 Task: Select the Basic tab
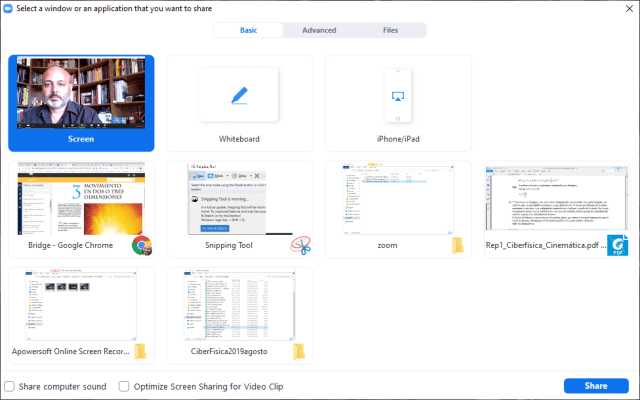coord(249,30)
